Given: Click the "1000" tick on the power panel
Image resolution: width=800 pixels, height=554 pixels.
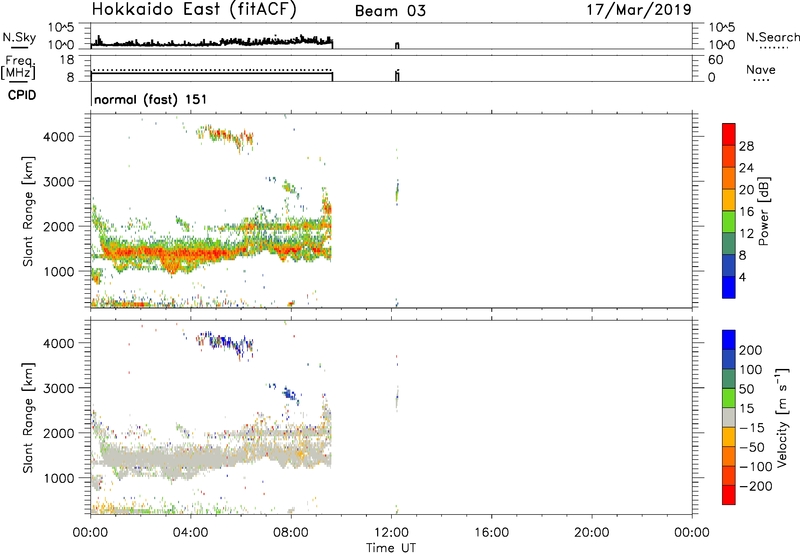Looking at the screenshot, I should point(59,271).
